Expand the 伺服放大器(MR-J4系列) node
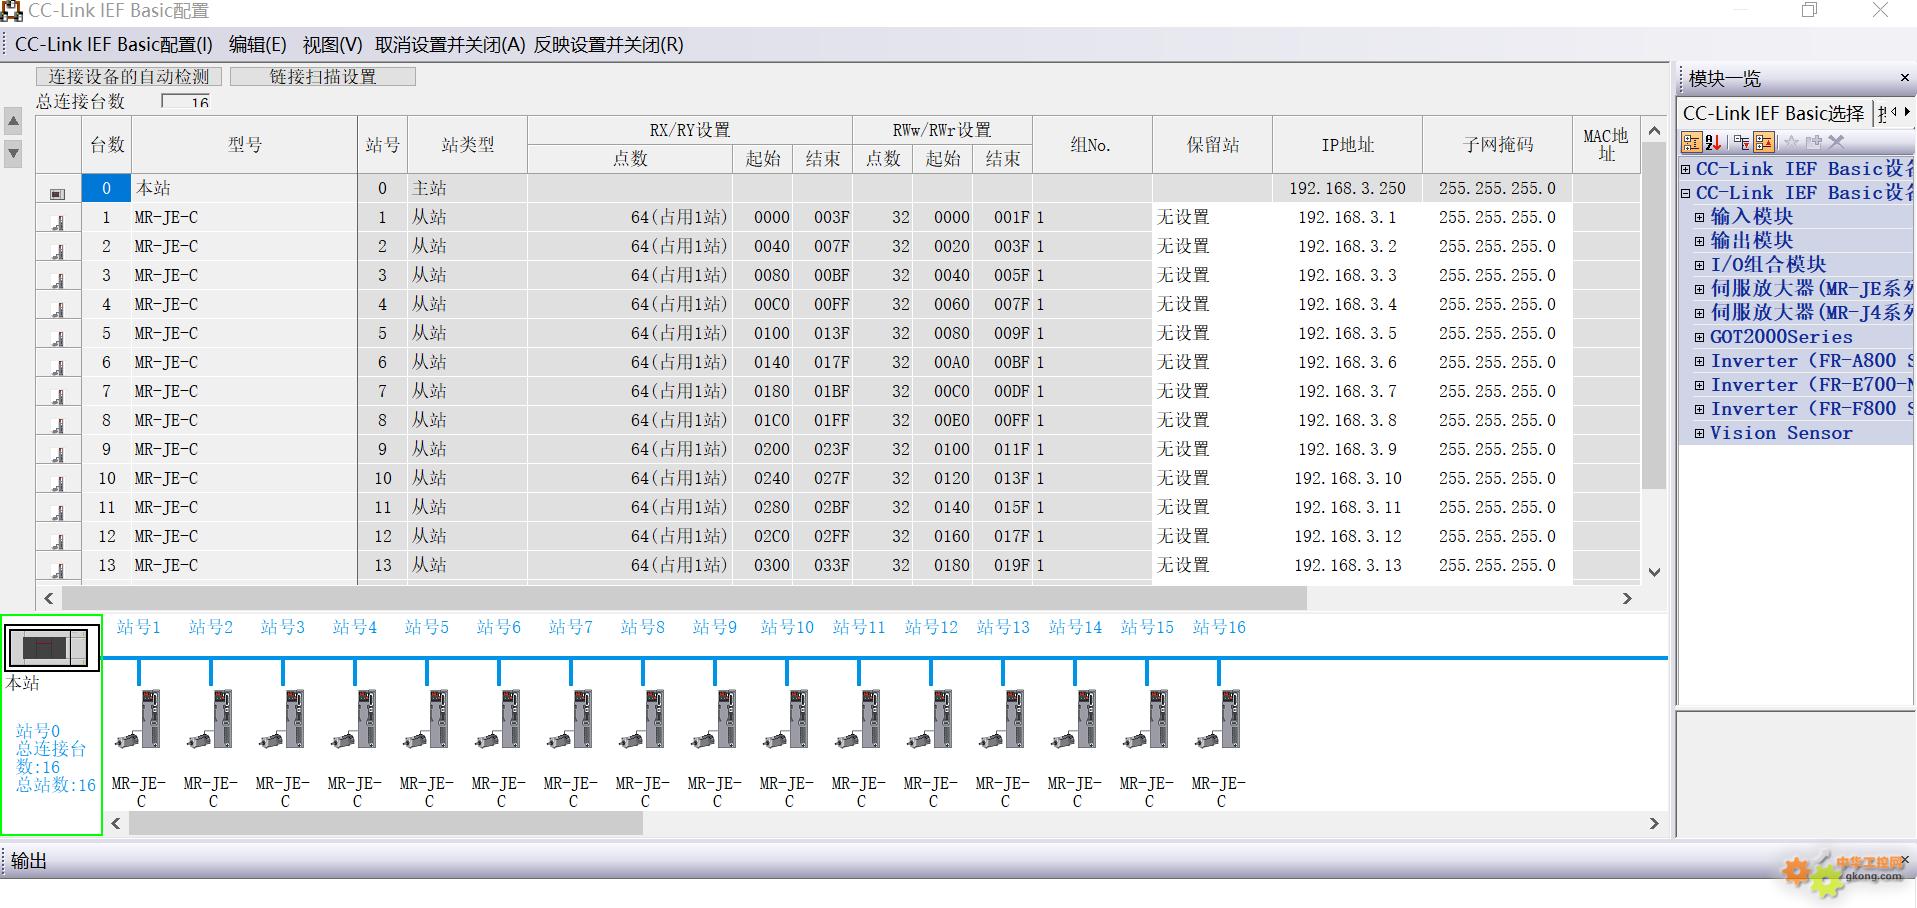The height and width of the screenshot is (908, 1917). [x=1699, y=313]
